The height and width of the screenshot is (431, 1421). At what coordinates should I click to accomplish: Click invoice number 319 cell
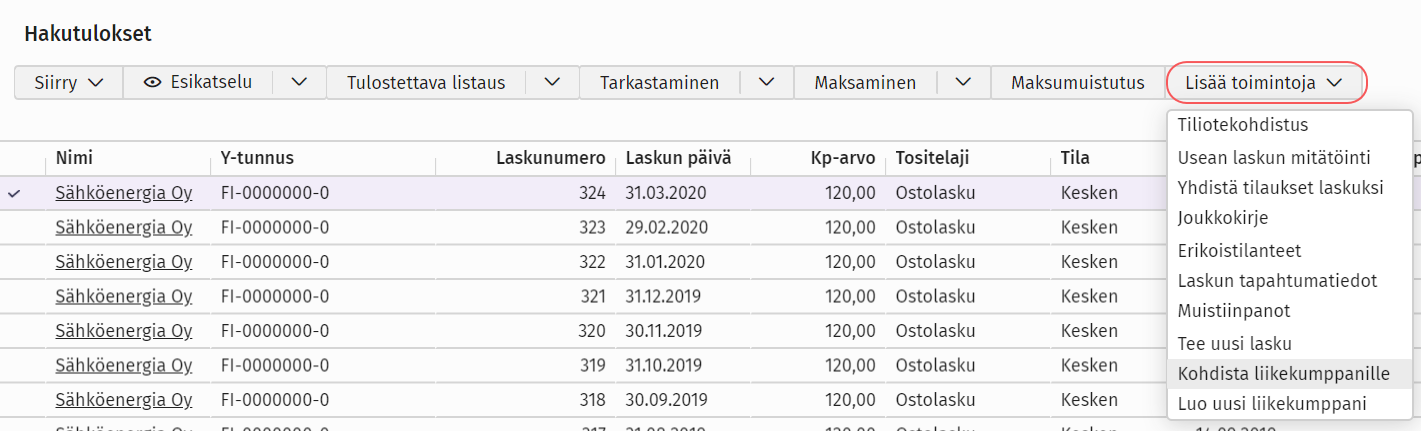click(592, 366)
